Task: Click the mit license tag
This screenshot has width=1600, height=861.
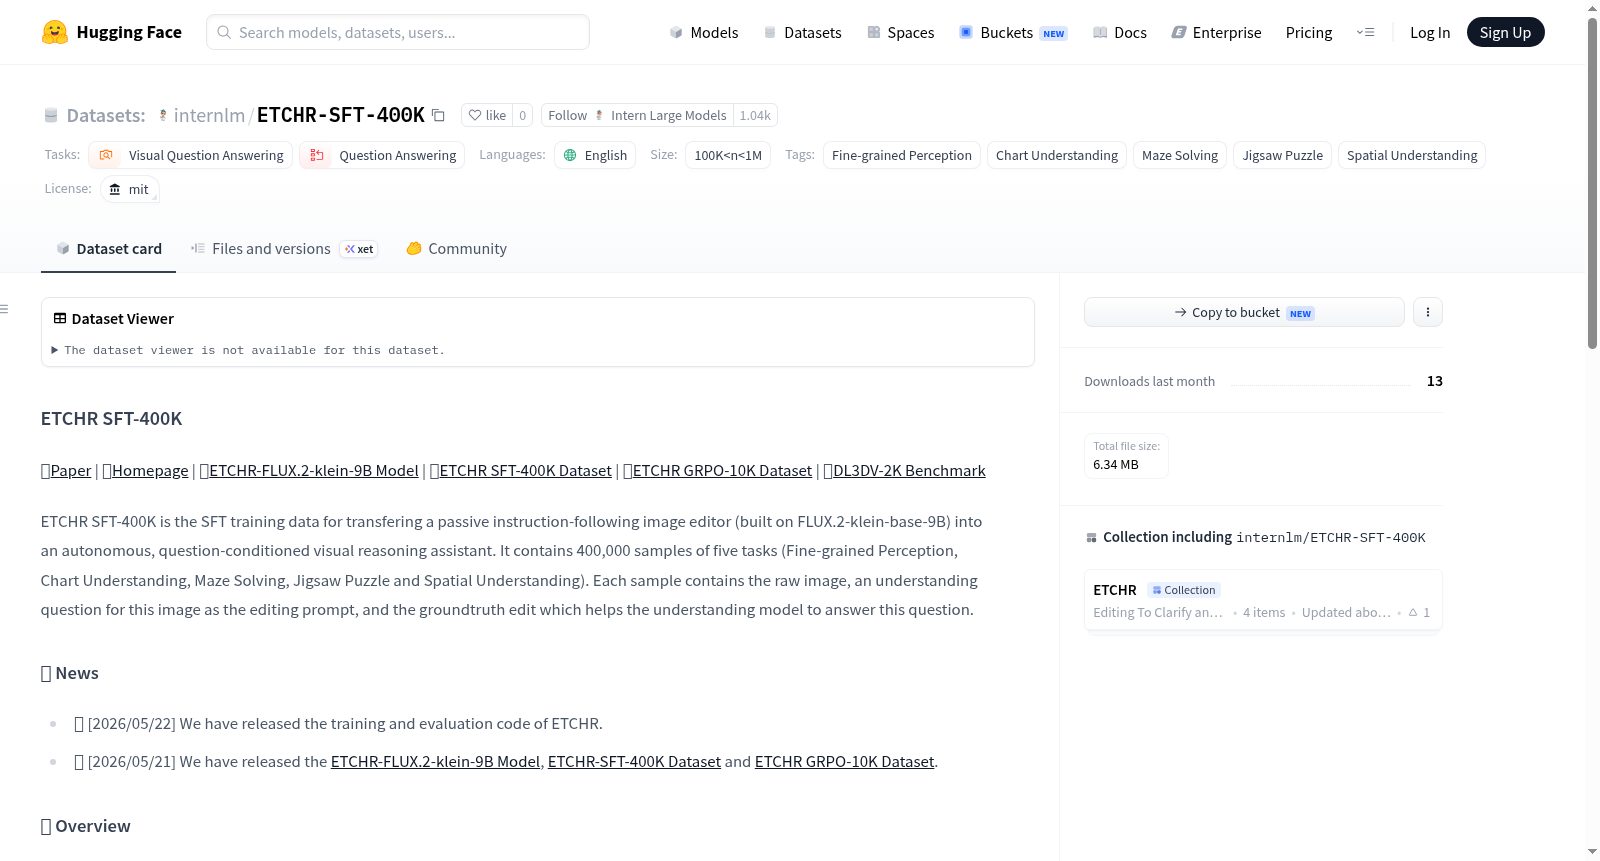Action: [130, 189]
